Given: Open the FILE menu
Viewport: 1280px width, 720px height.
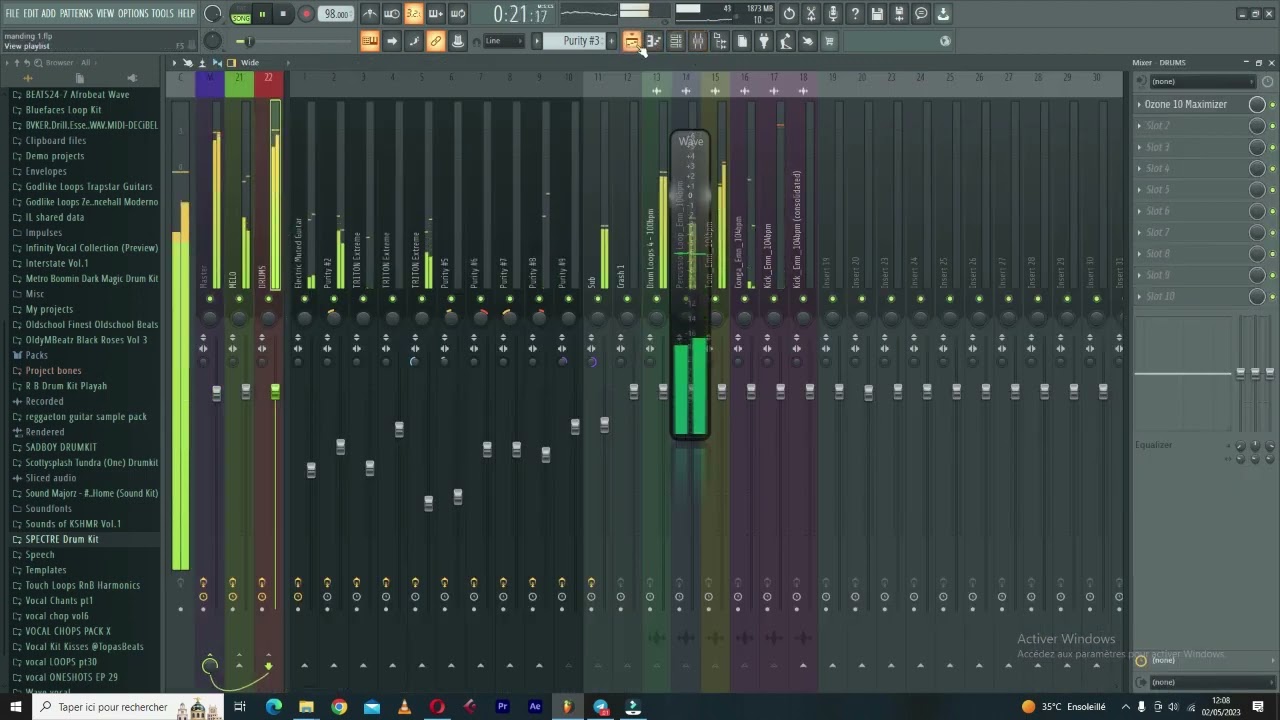Looking at the screenshot, I should 12,14.
